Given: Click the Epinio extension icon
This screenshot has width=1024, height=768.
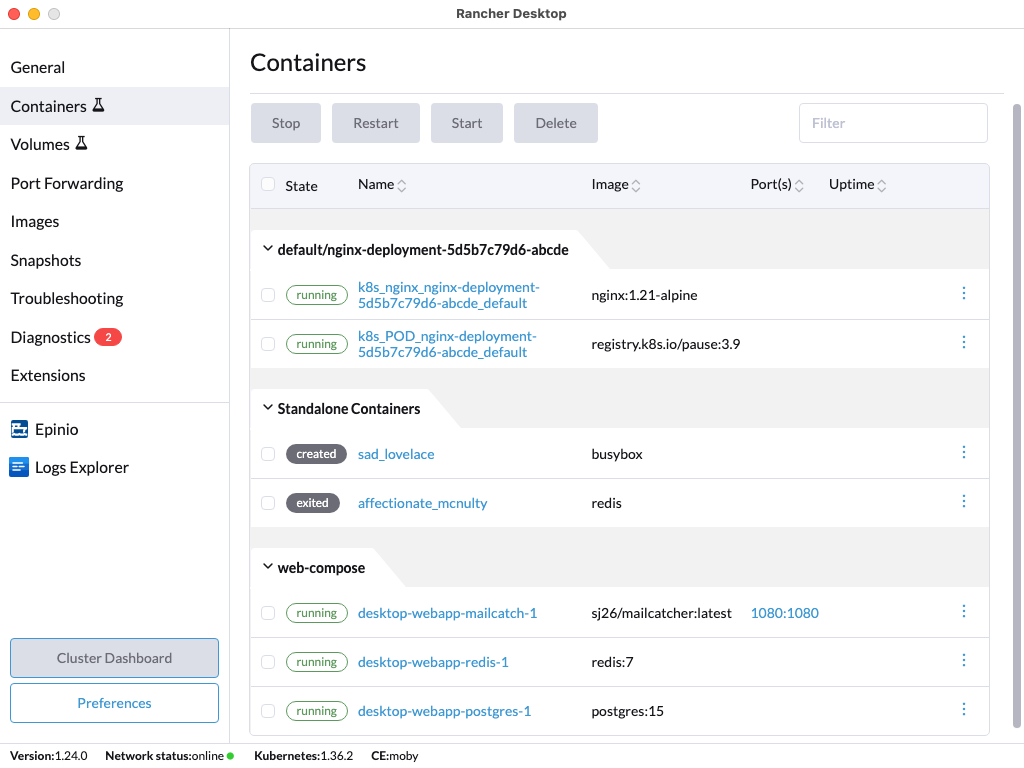Looking at the screenshot, I should pyautogui.click(x=20, y=429).
